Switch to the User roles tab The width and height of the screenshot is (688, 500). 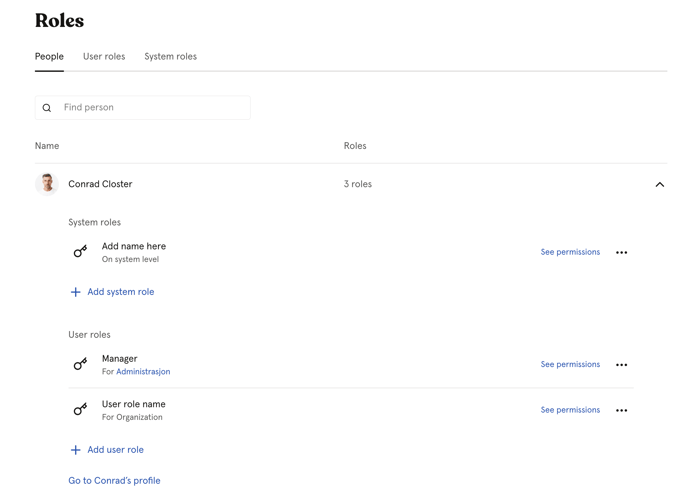point(104,57)
